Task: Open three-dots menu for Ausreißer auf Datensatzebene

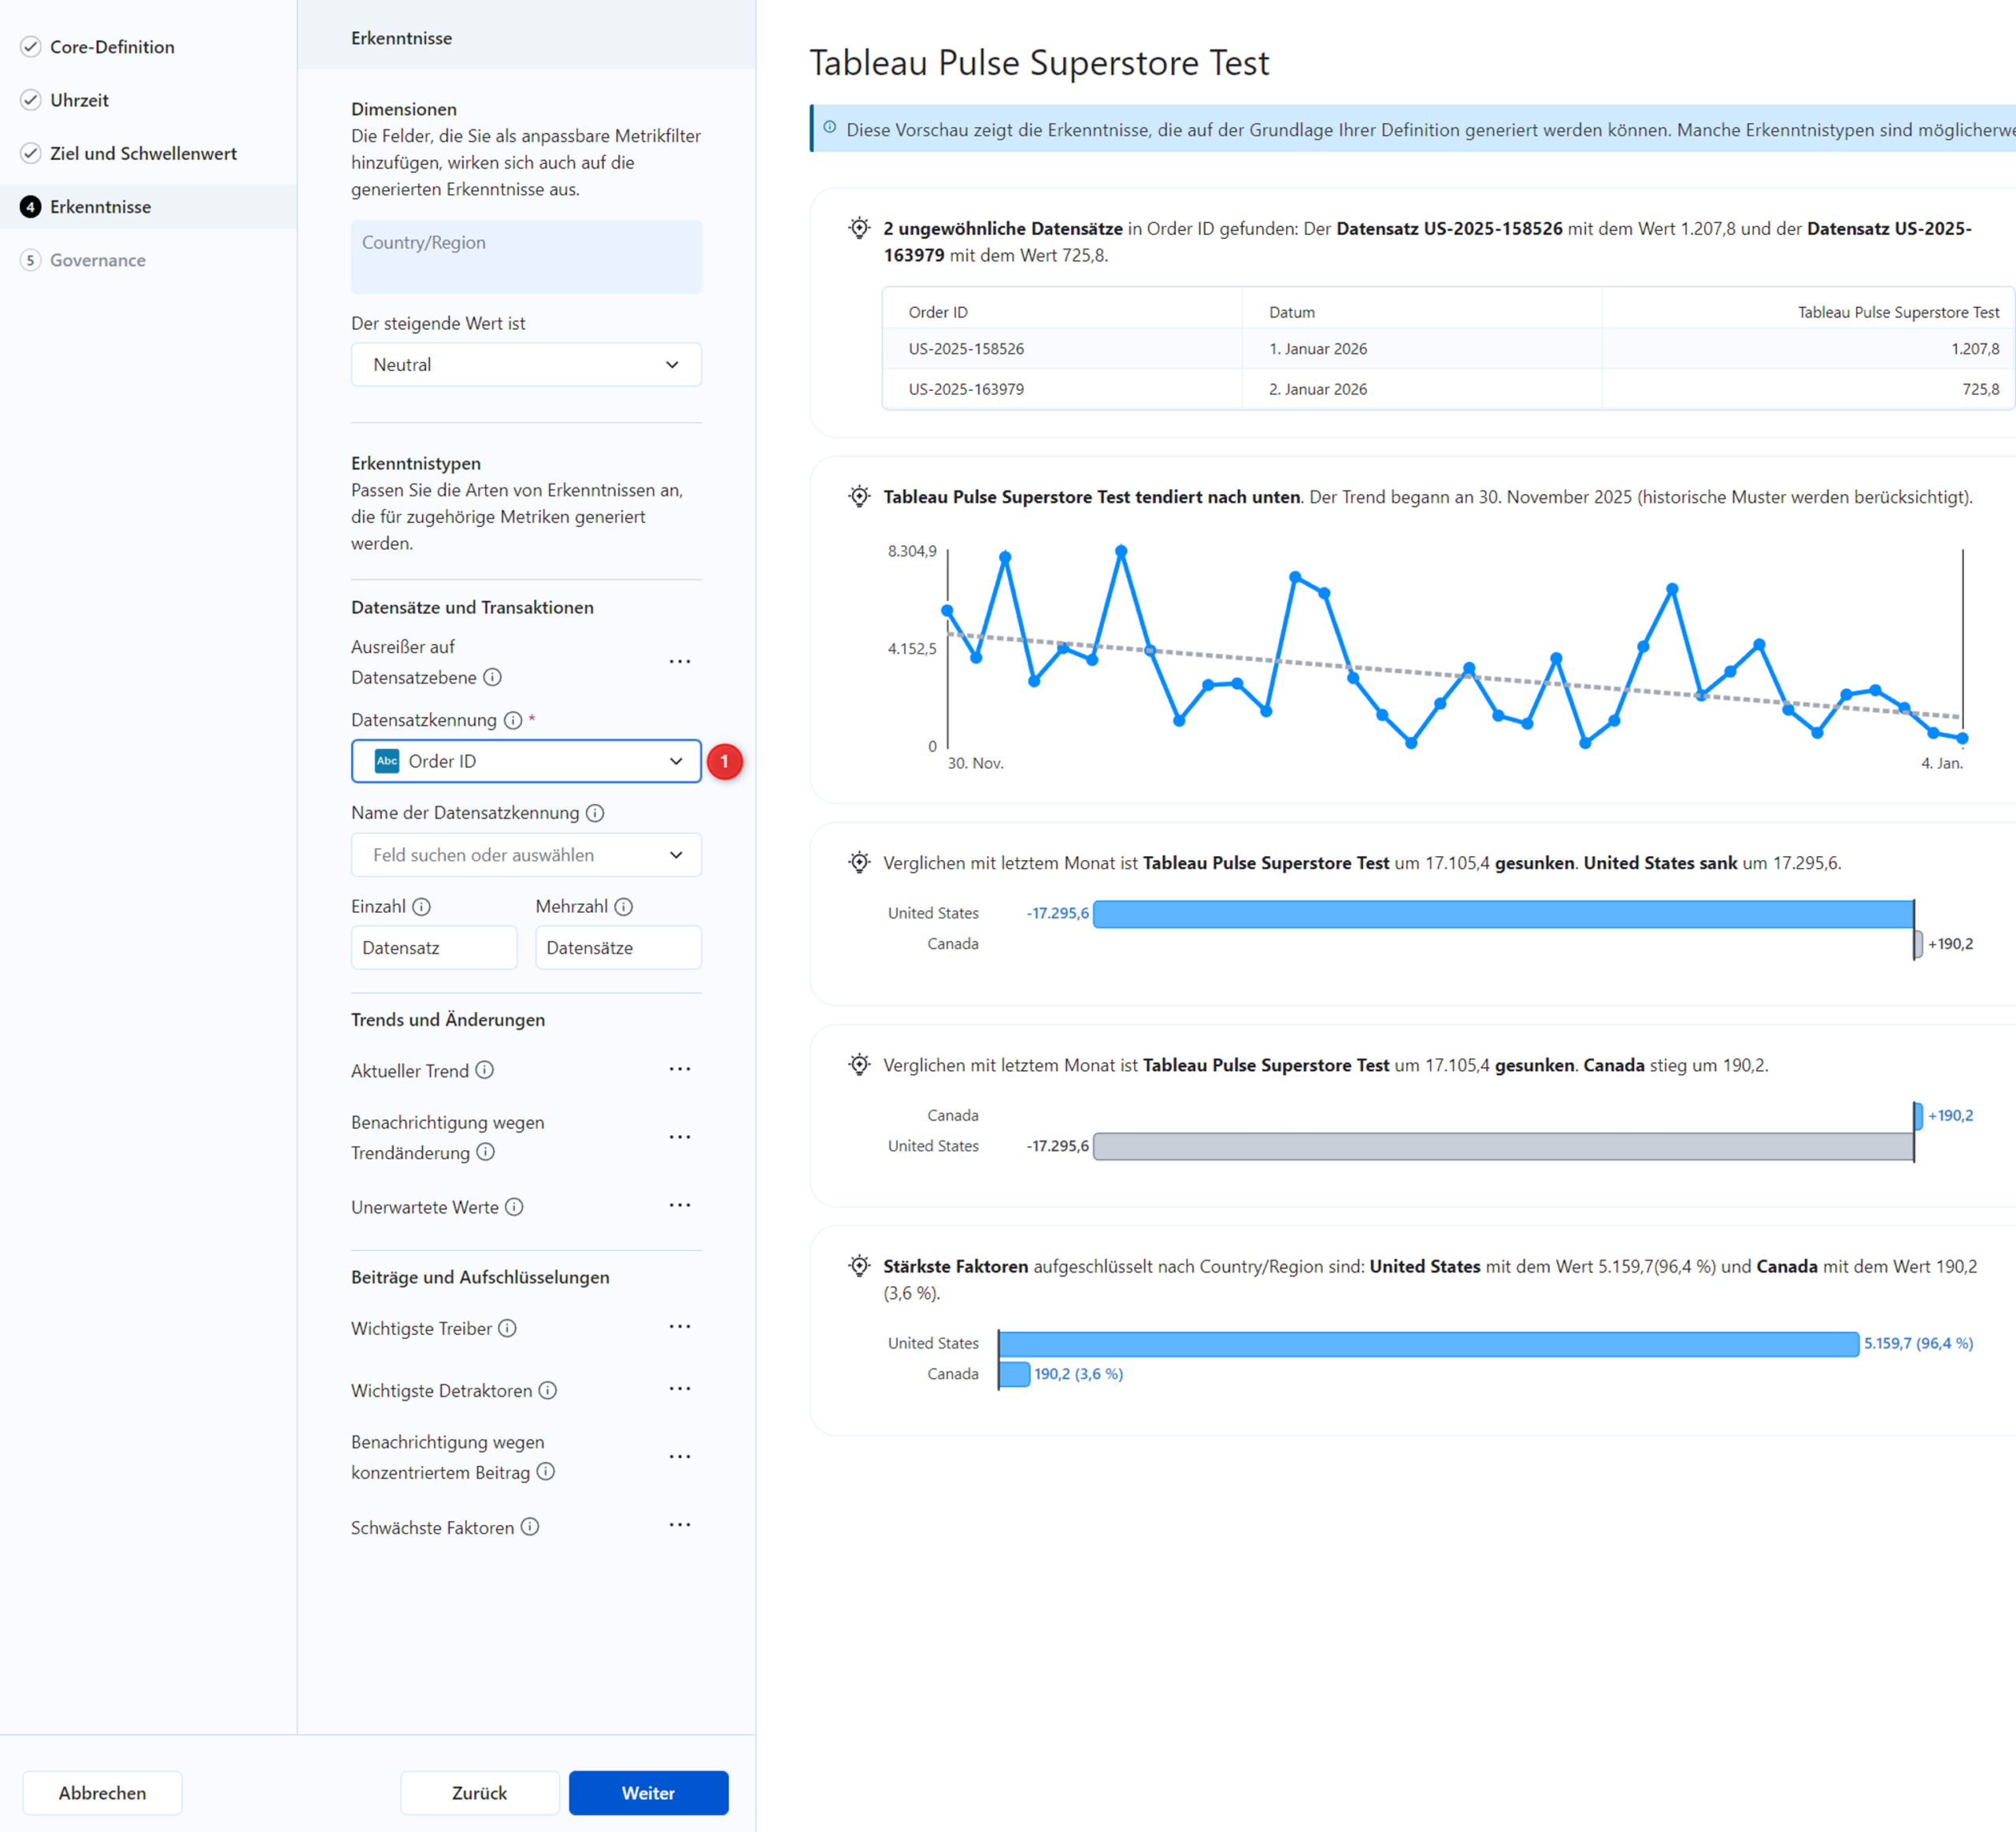Action: pos(680,662)
